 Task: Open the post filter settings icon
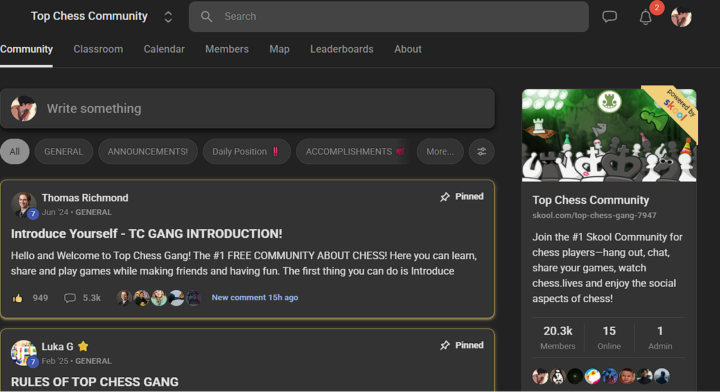[481, 151]
